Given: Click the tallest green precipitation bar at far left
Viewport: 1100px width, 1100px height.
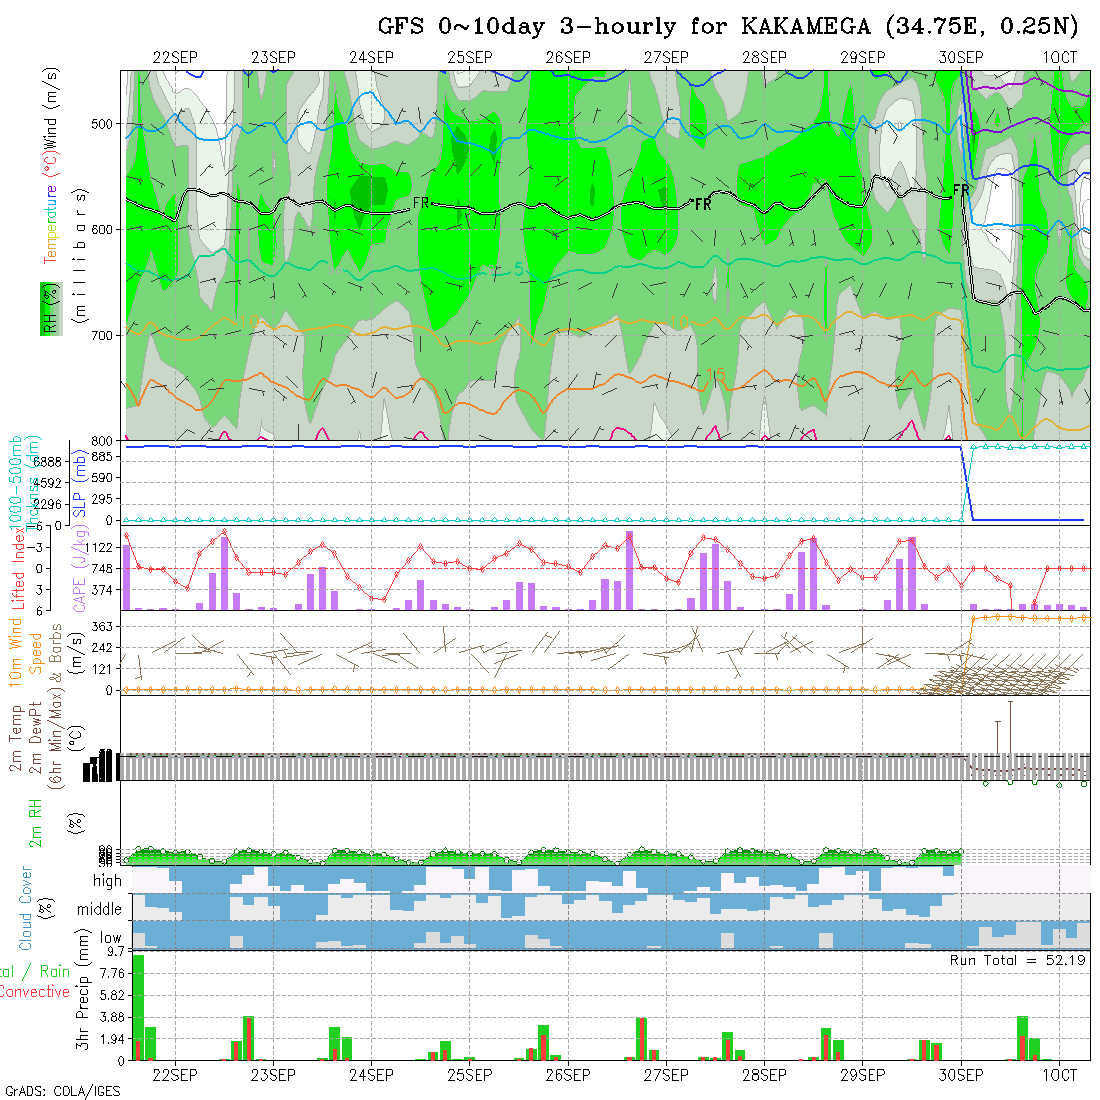Looking at the screenshot, I should click(138, 1007).
